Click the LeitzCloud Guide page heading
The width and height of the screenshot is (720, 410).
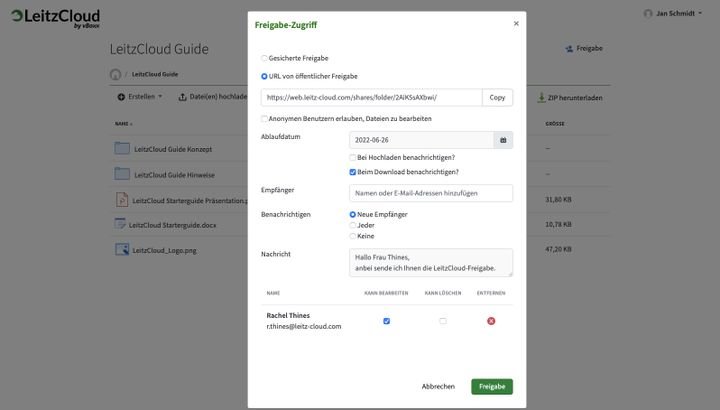[159, 49]
